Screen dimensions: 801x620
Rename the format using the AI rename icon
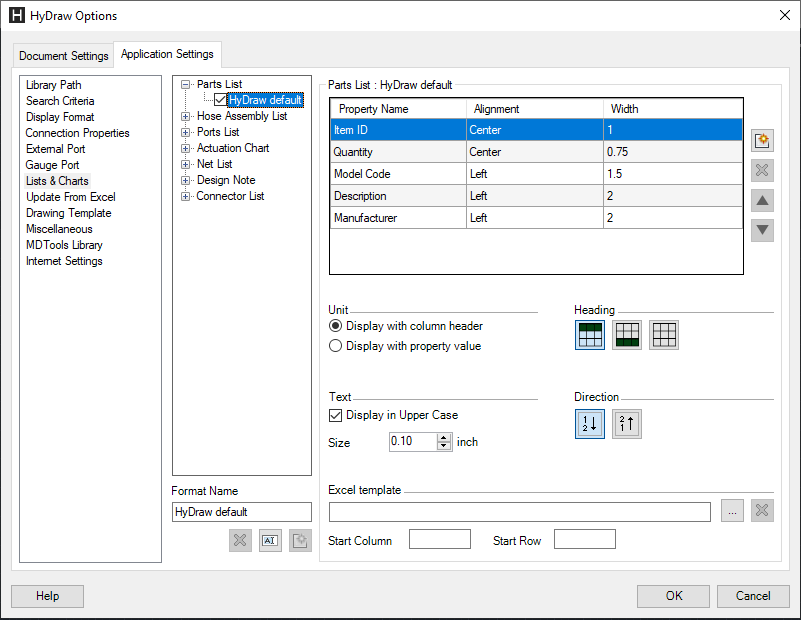pyautogui.click(x=269, y=540)
